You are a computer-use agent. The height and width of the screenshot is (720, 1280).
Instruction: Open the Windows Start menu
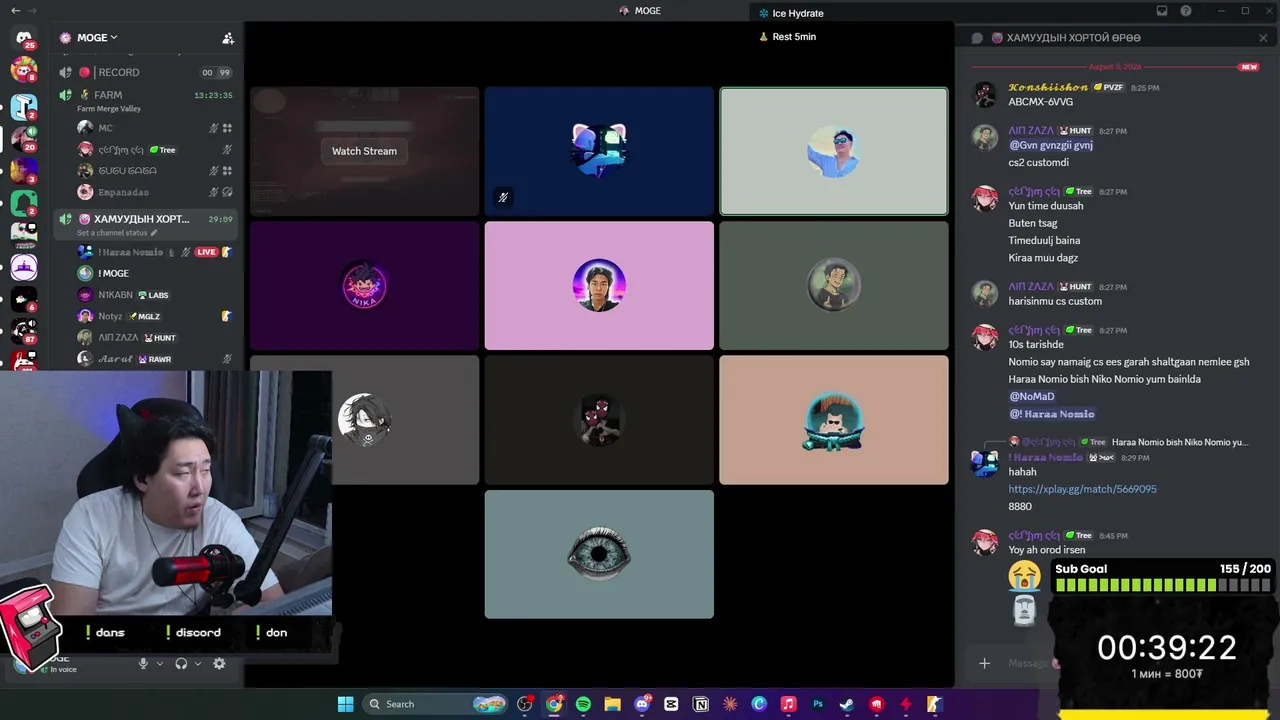pos(345,704)
